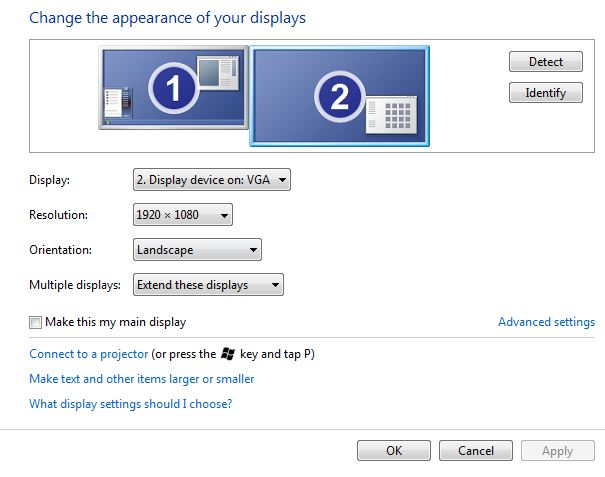Click the number 1 circle badge

(x=173, y=88)
